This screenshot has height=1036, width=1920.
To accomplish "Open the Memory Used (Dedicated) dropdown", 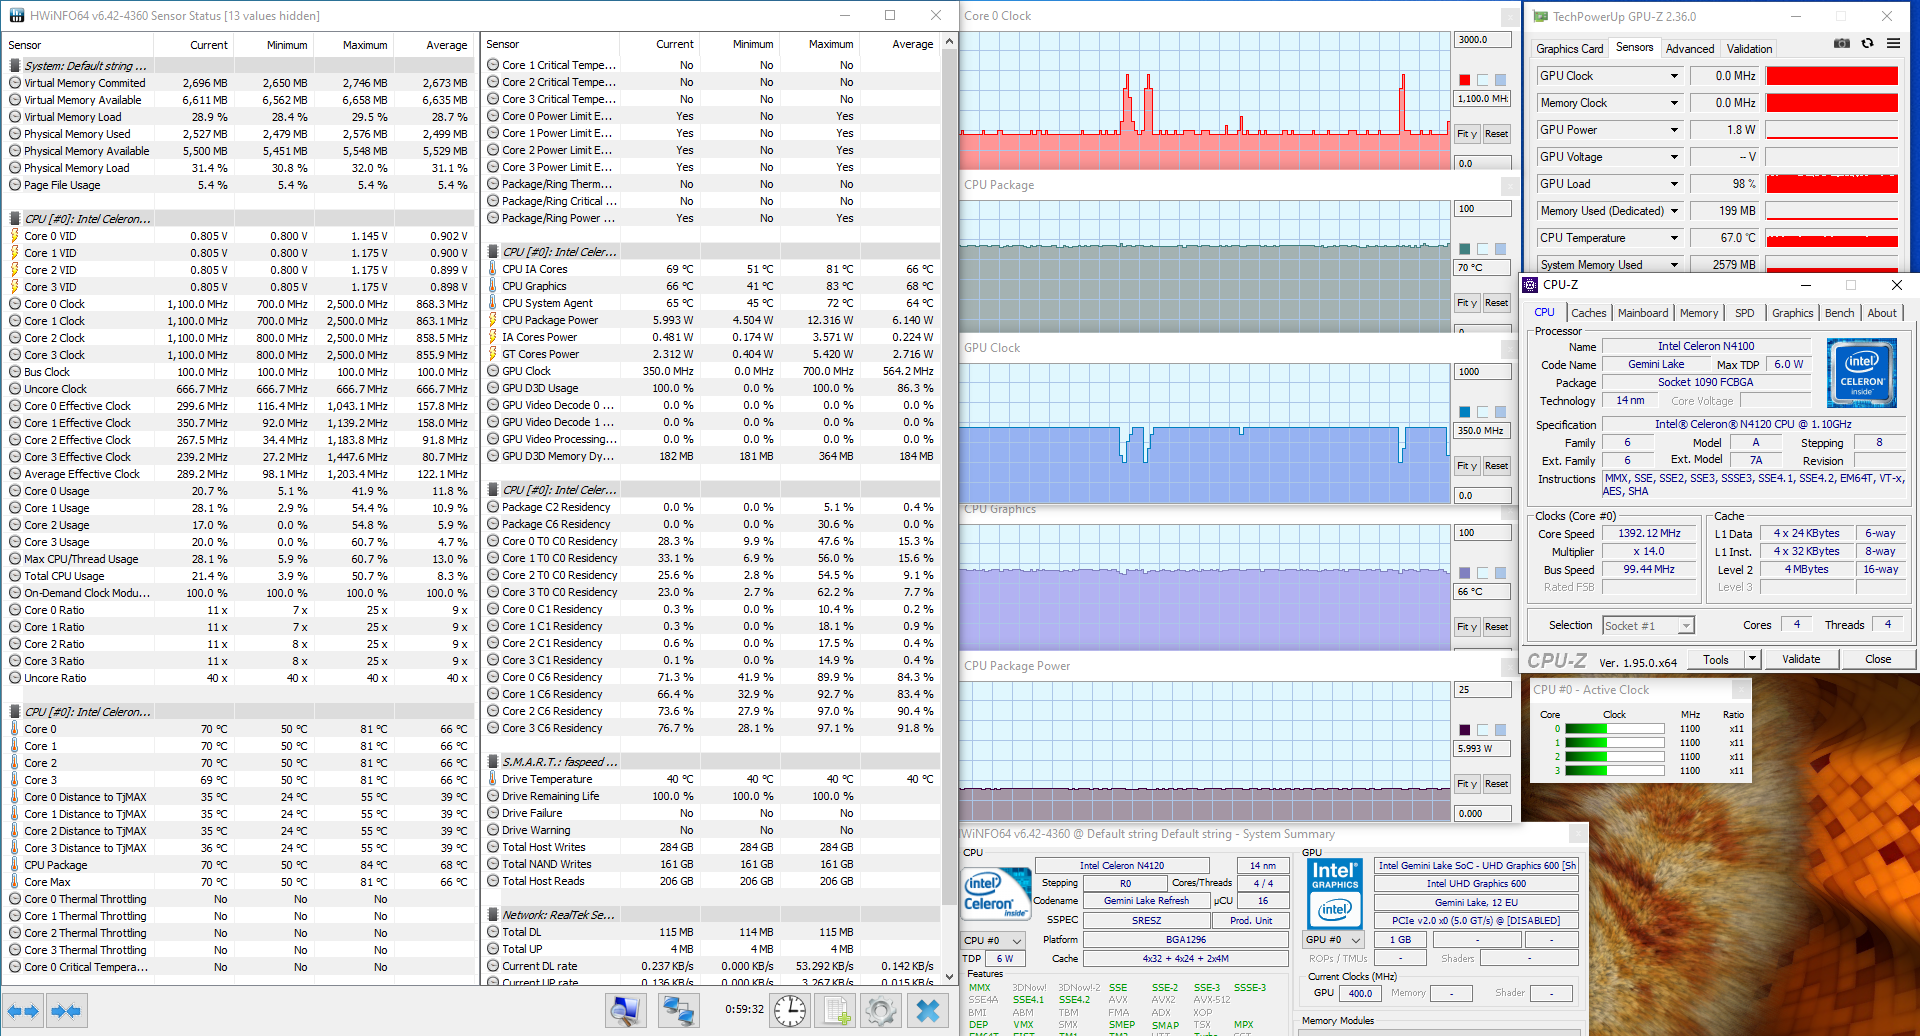I will (x=1674, y=211).
